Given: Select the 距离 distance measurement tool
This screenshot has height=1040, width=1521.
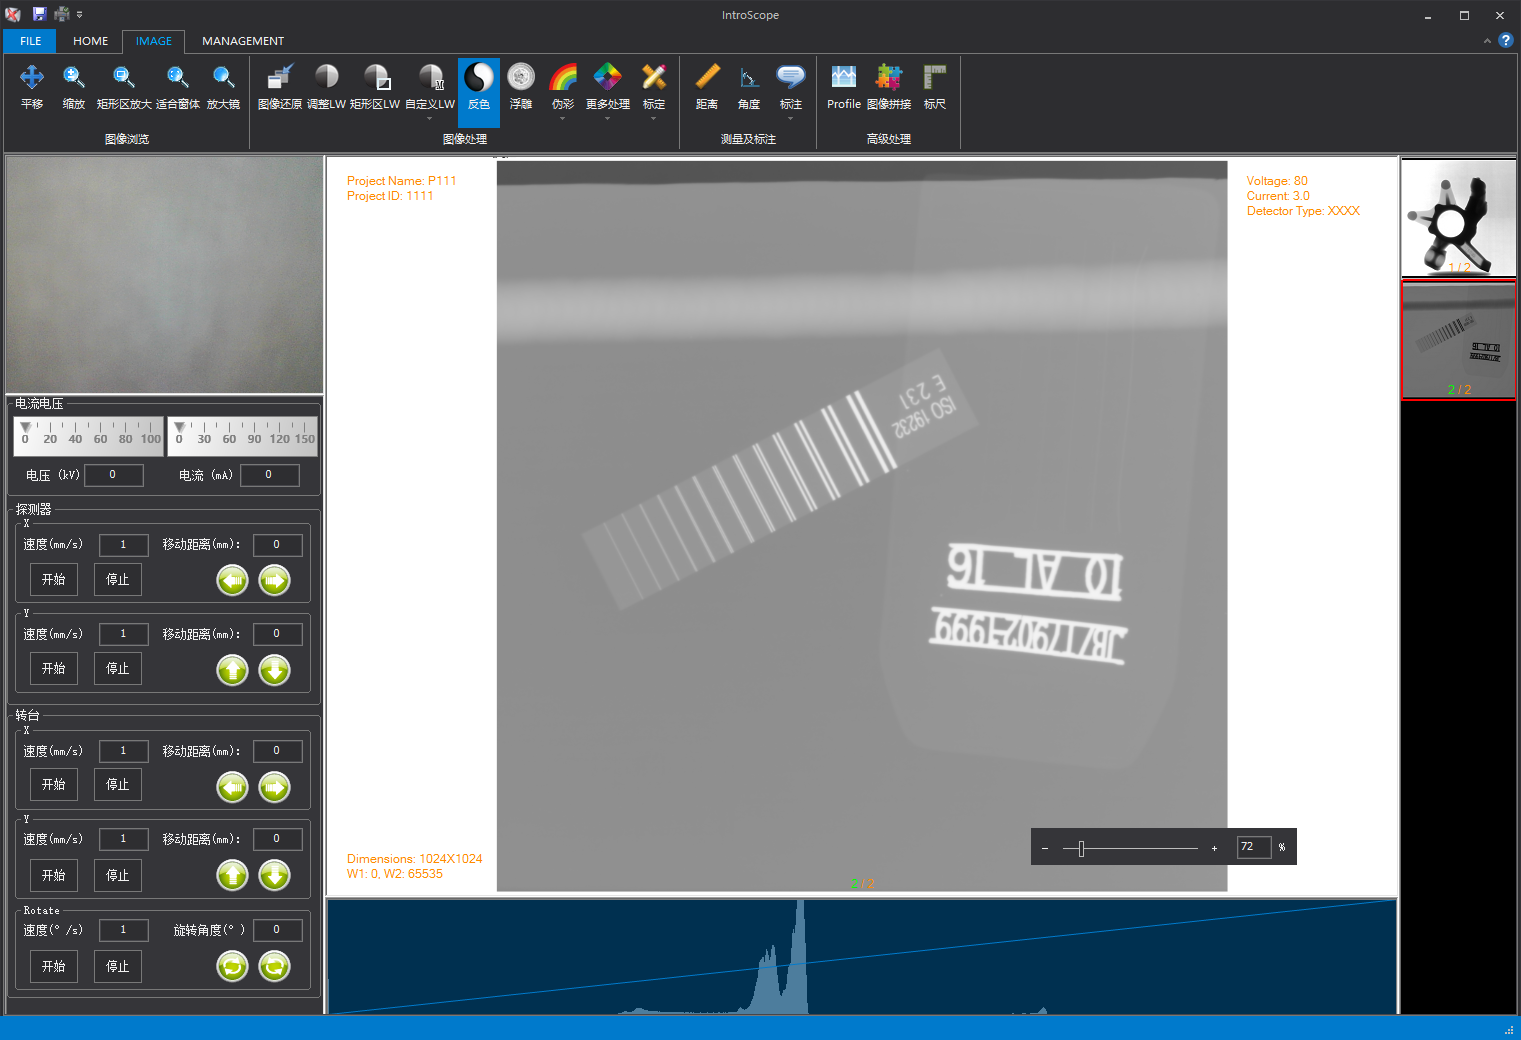Looking at the screenshot, I should pyautogui.click(x=707, y=87).
